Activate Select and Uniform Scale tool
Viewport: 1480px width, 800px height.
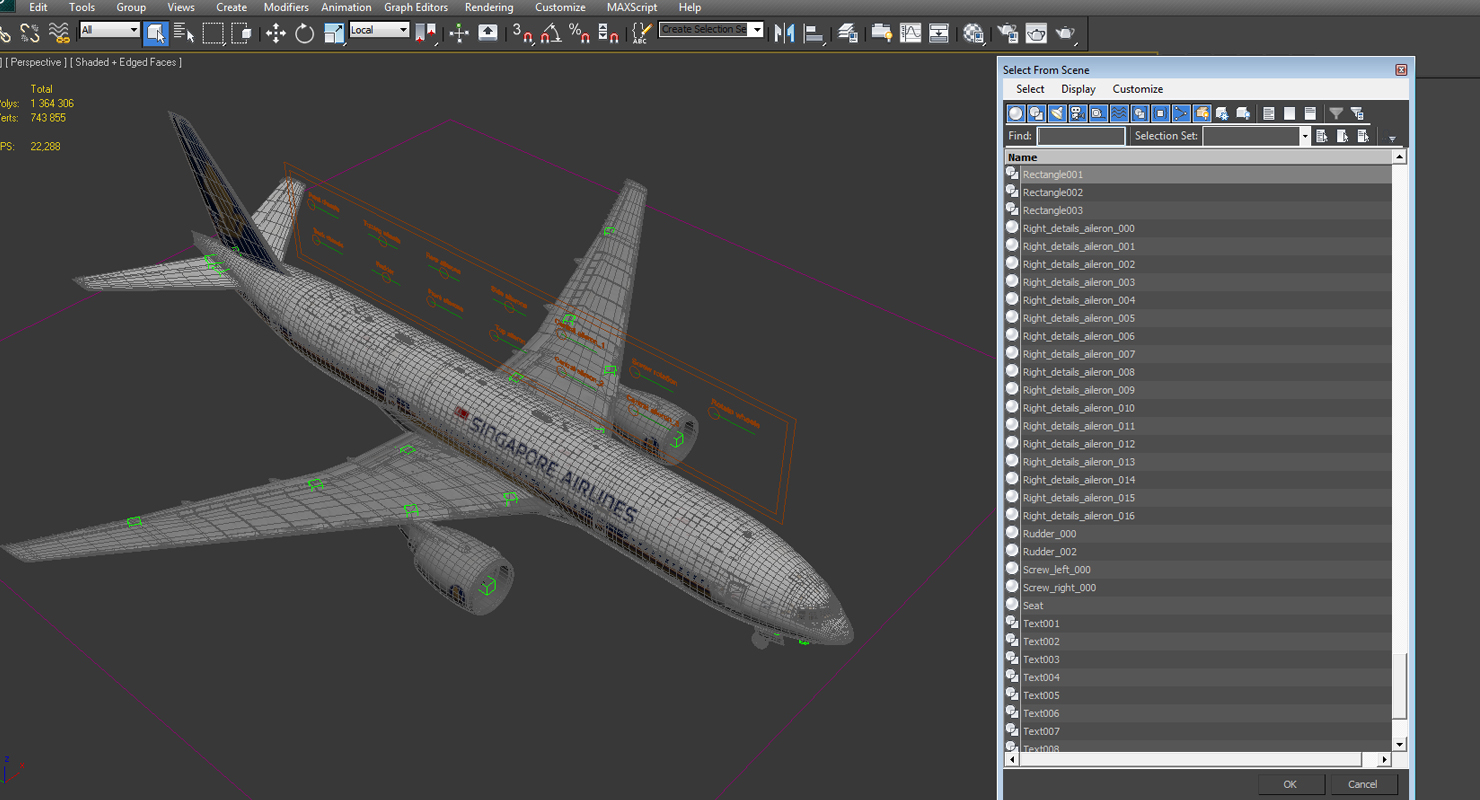334,33
